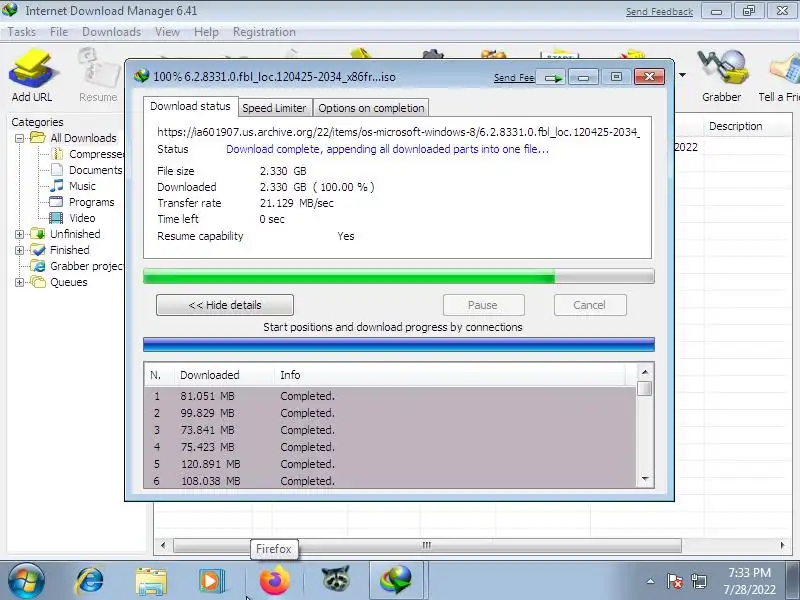The image size is (800, 600).
Task: Click the main list horizontal scrollbar thumb
Action: click(x=427, y=545)
